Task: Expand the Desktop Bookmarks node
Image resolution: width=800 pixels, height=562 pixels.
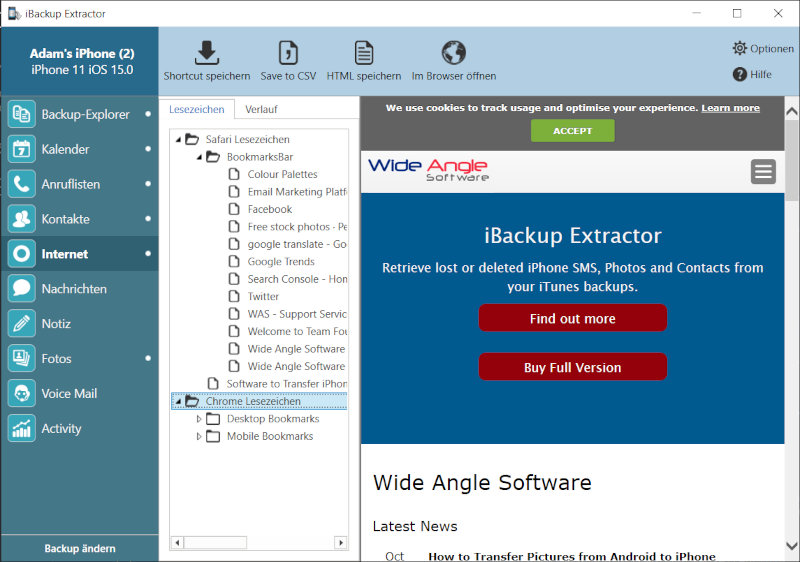Action: (199, 419)
